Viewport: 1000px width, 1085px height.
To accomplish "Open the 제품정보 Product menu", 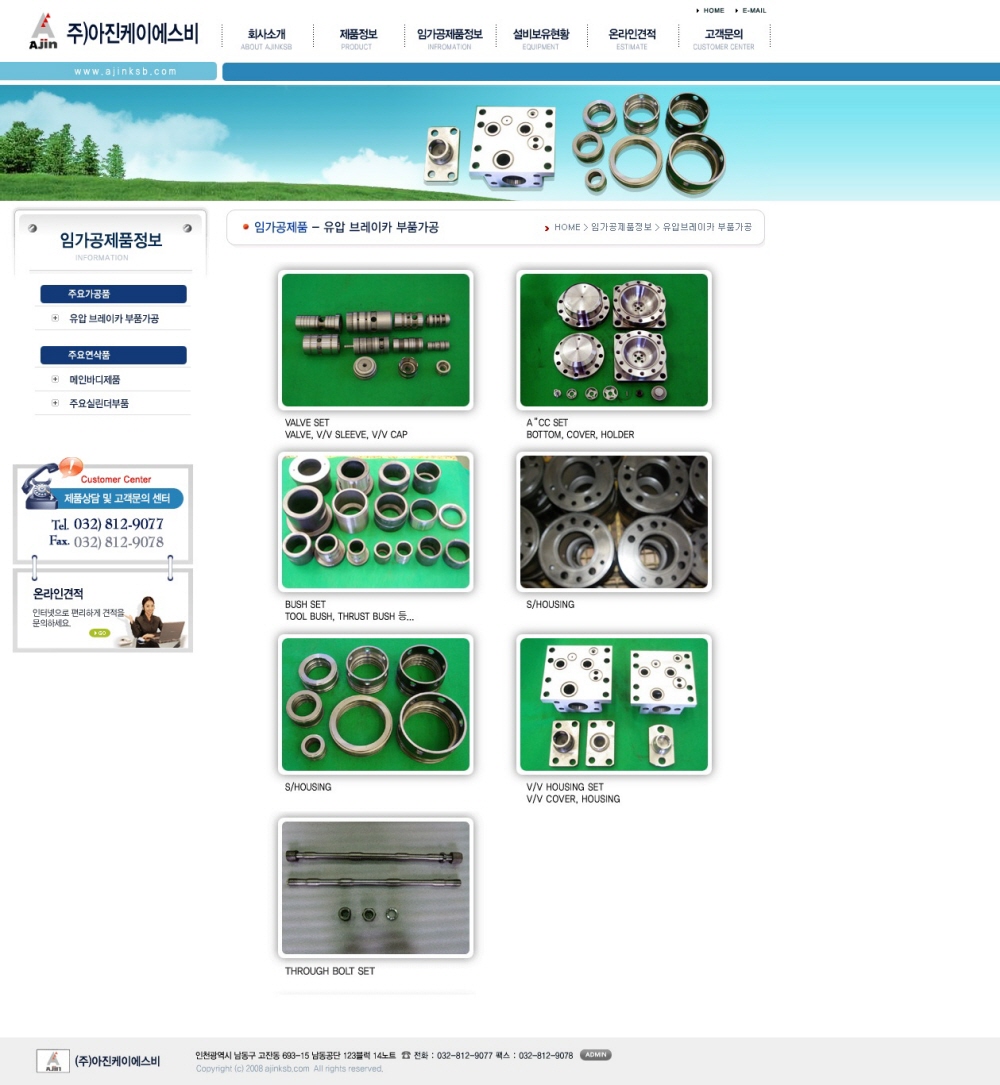I will tap(358, 38).
